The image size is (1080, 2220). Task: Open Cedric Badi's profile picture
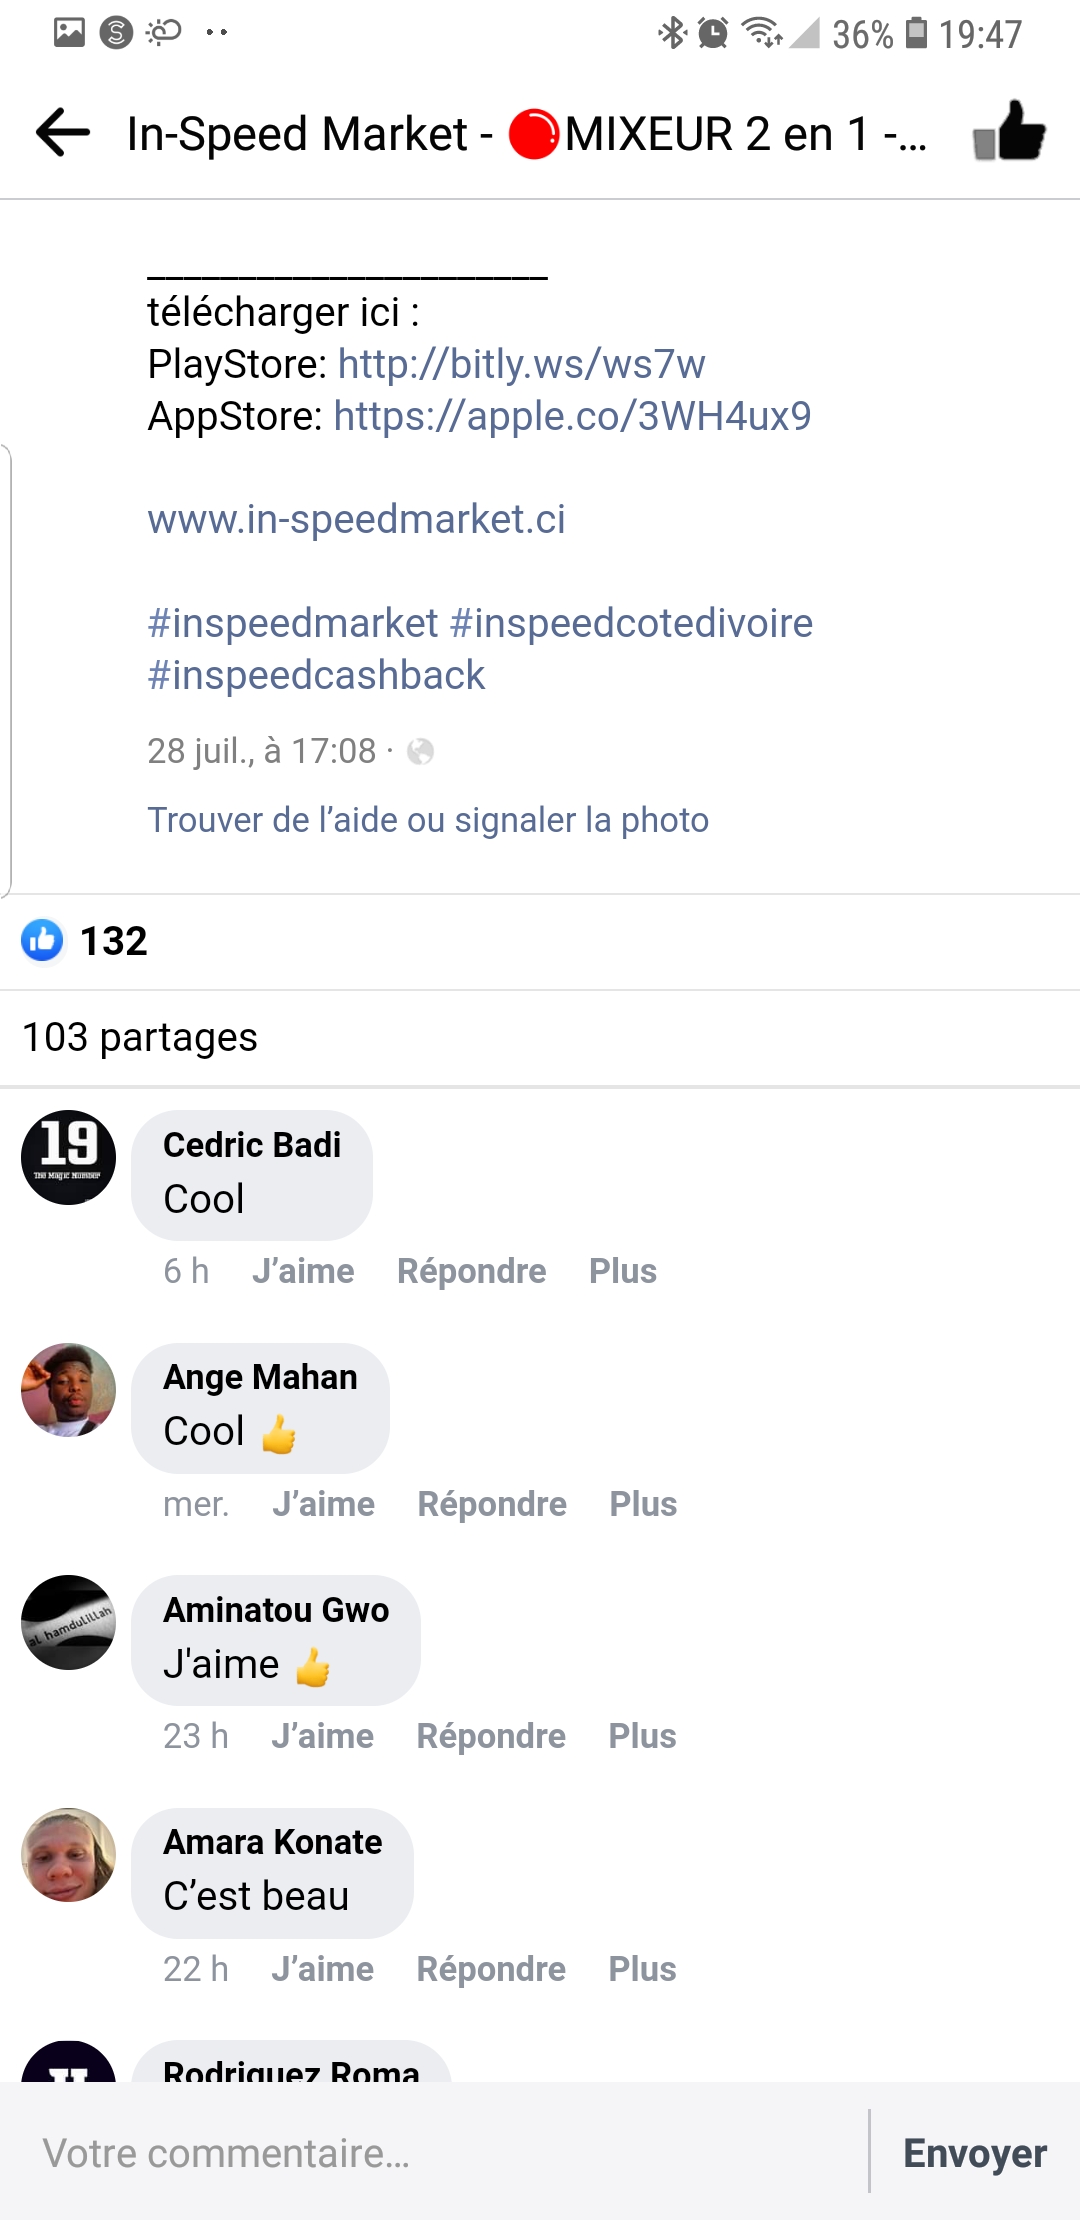[x=68, y=1158]
